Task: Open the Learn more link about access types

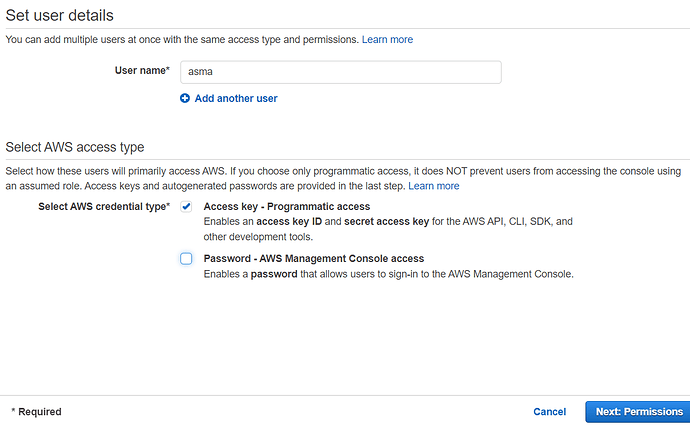Action: [x=433, y=186]
